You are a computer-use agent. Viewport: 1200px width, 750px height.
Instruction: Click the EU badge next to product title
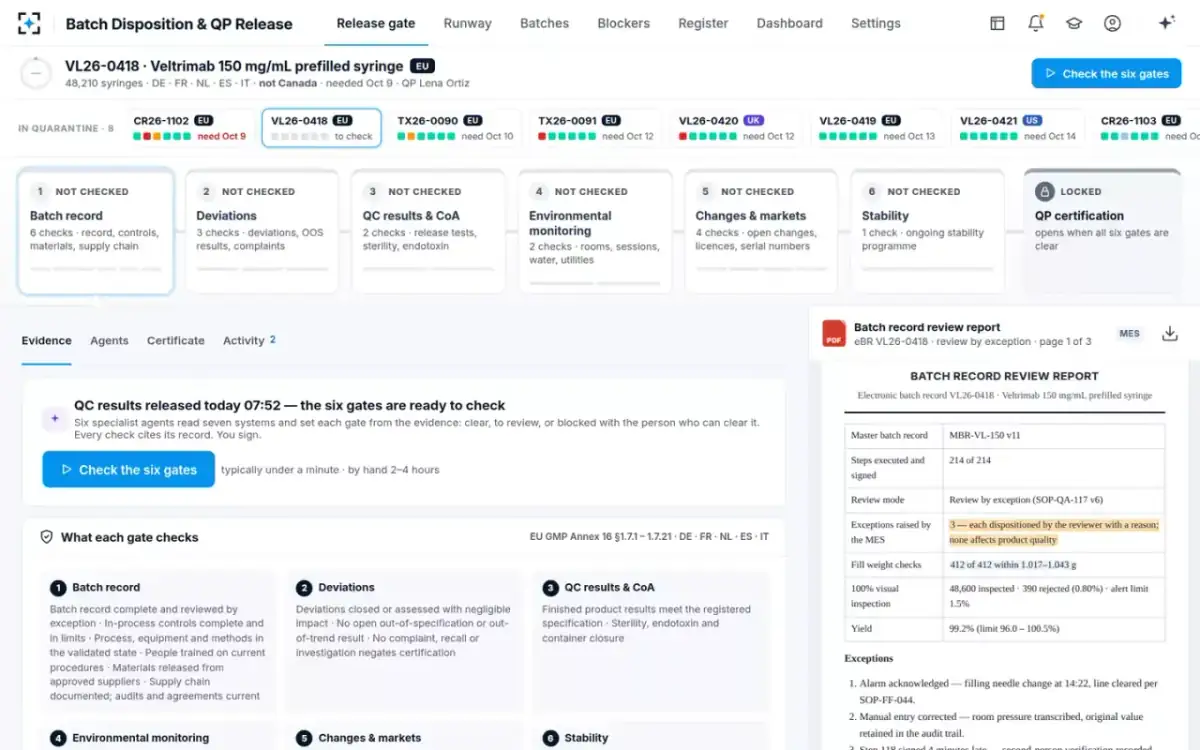tap(422, 66)
